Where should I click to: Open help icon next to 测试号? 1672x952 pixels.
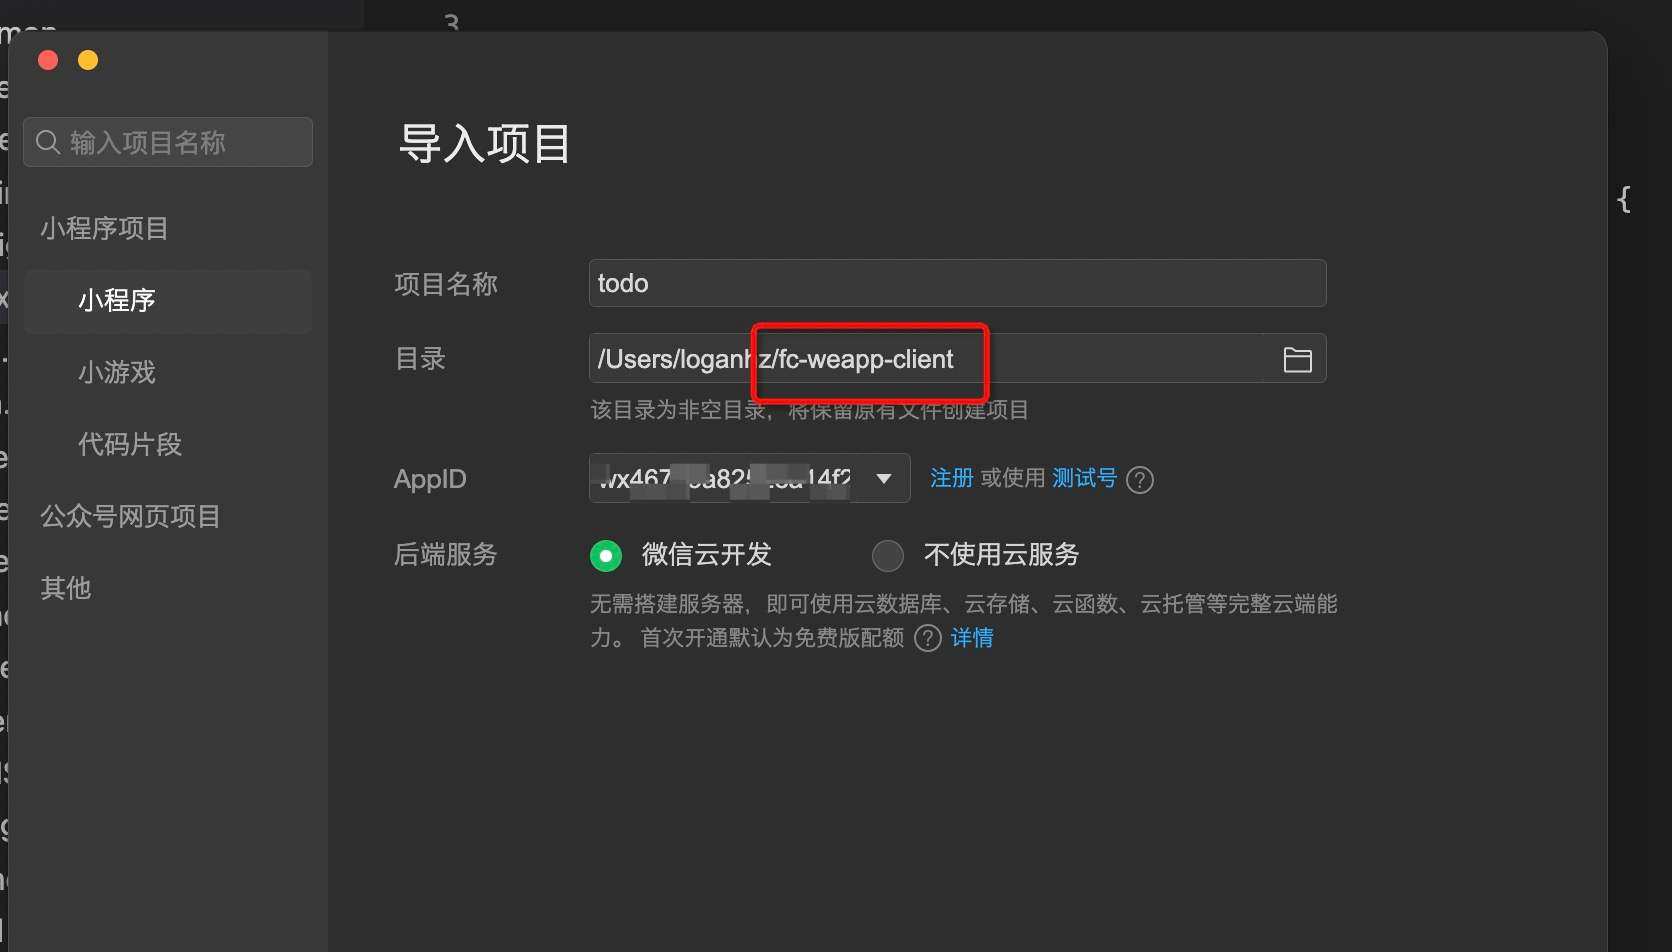(x=1139, y=479)
